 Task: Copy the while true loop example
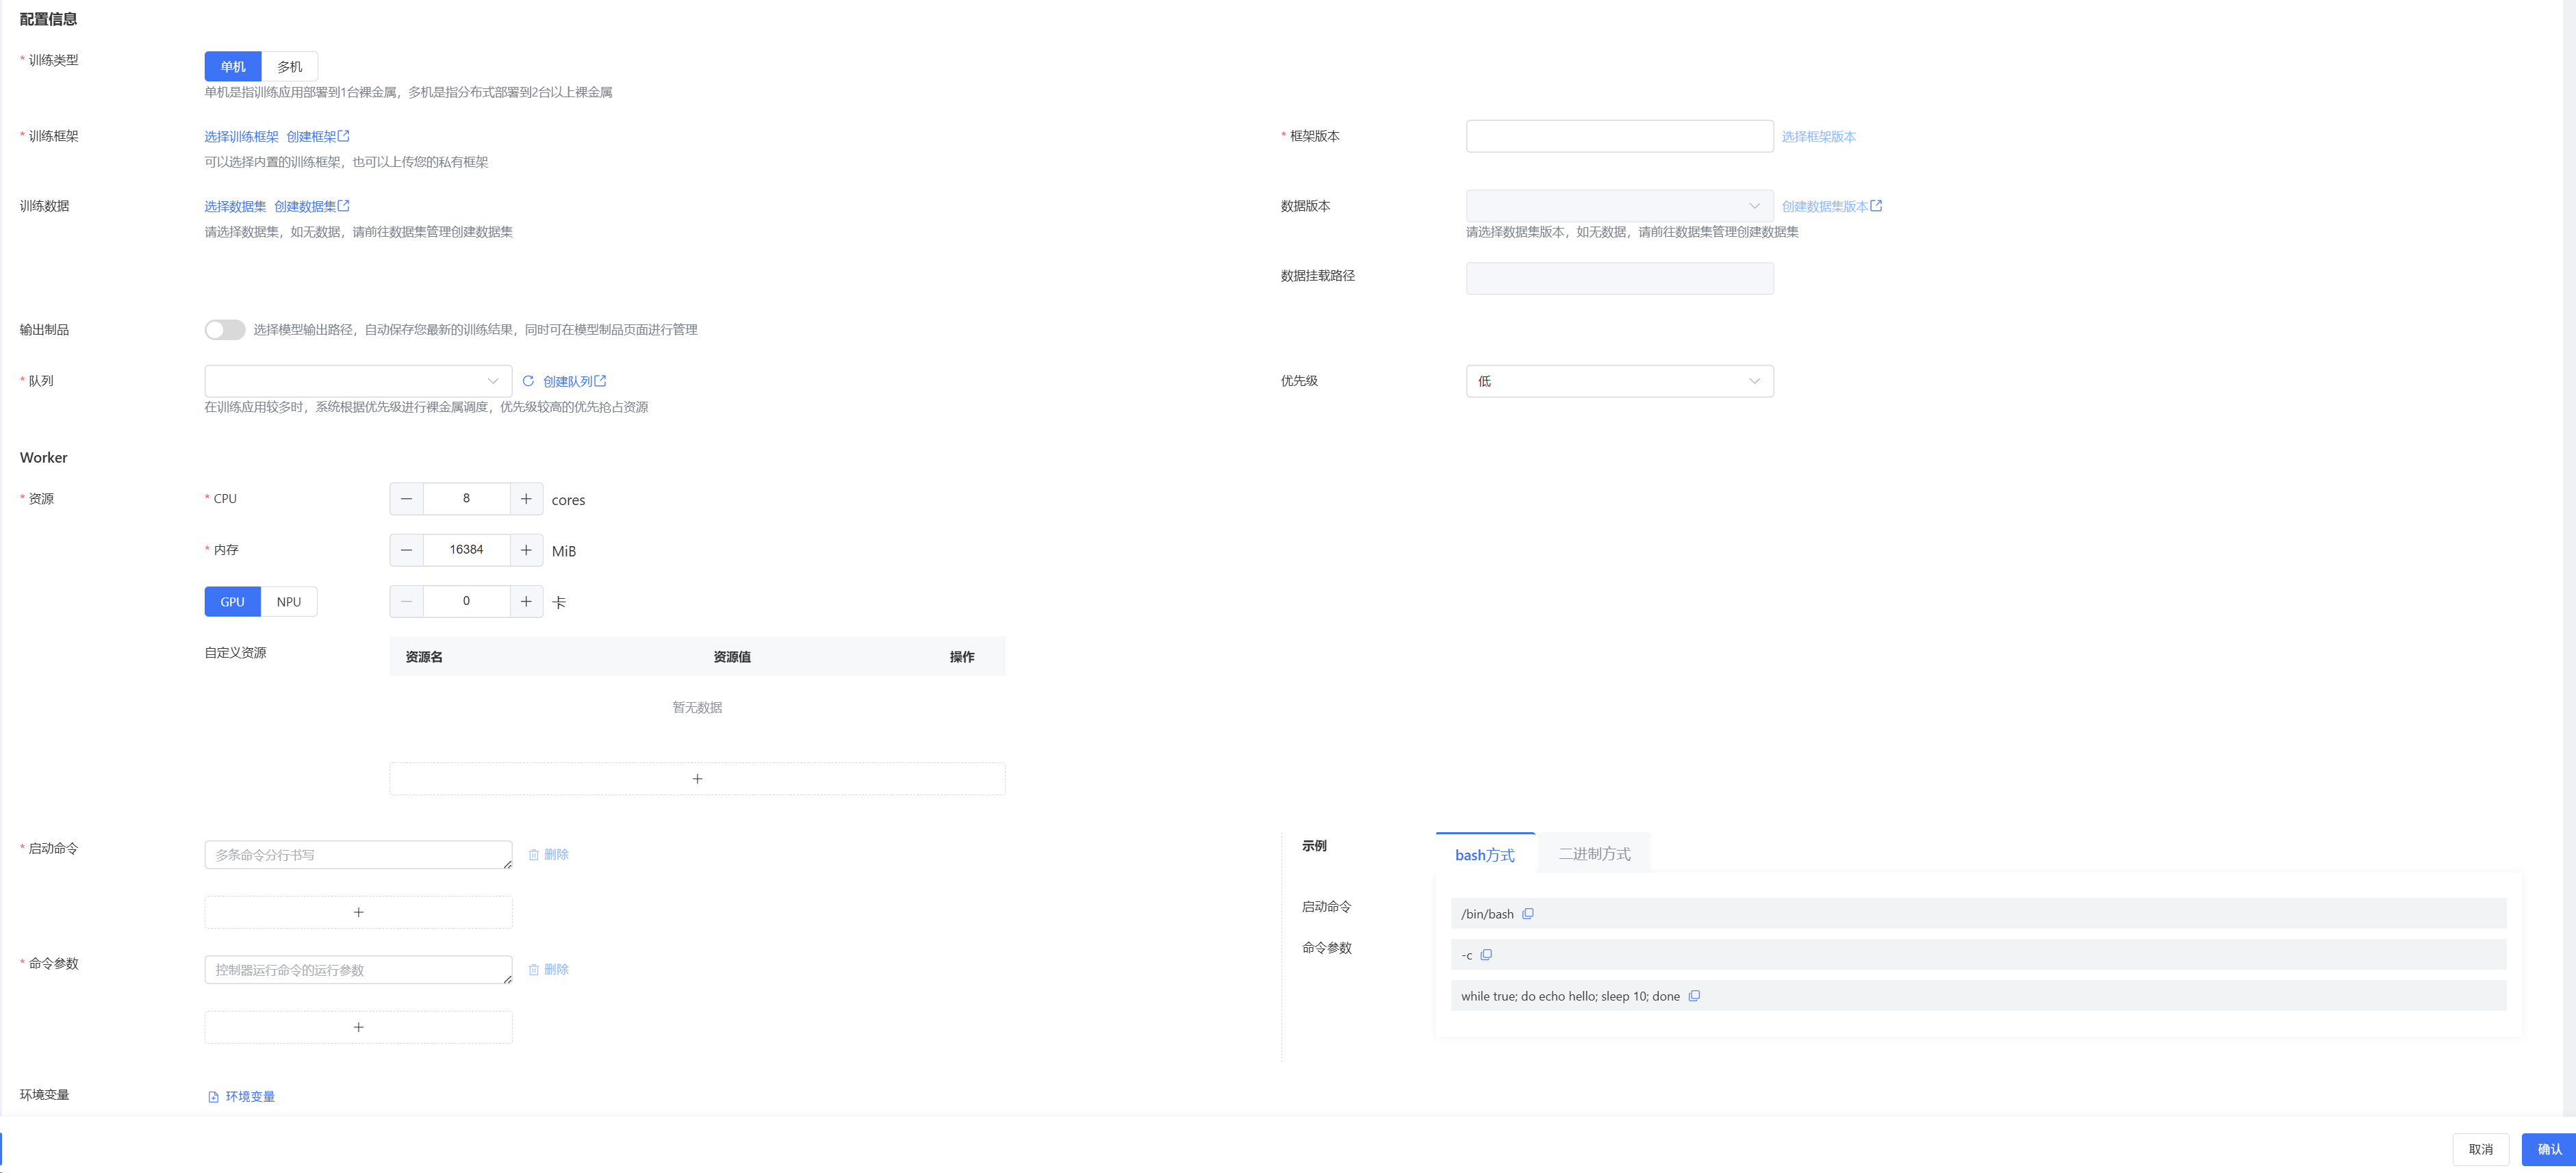pyautogui.click(x=1694, y=996)
